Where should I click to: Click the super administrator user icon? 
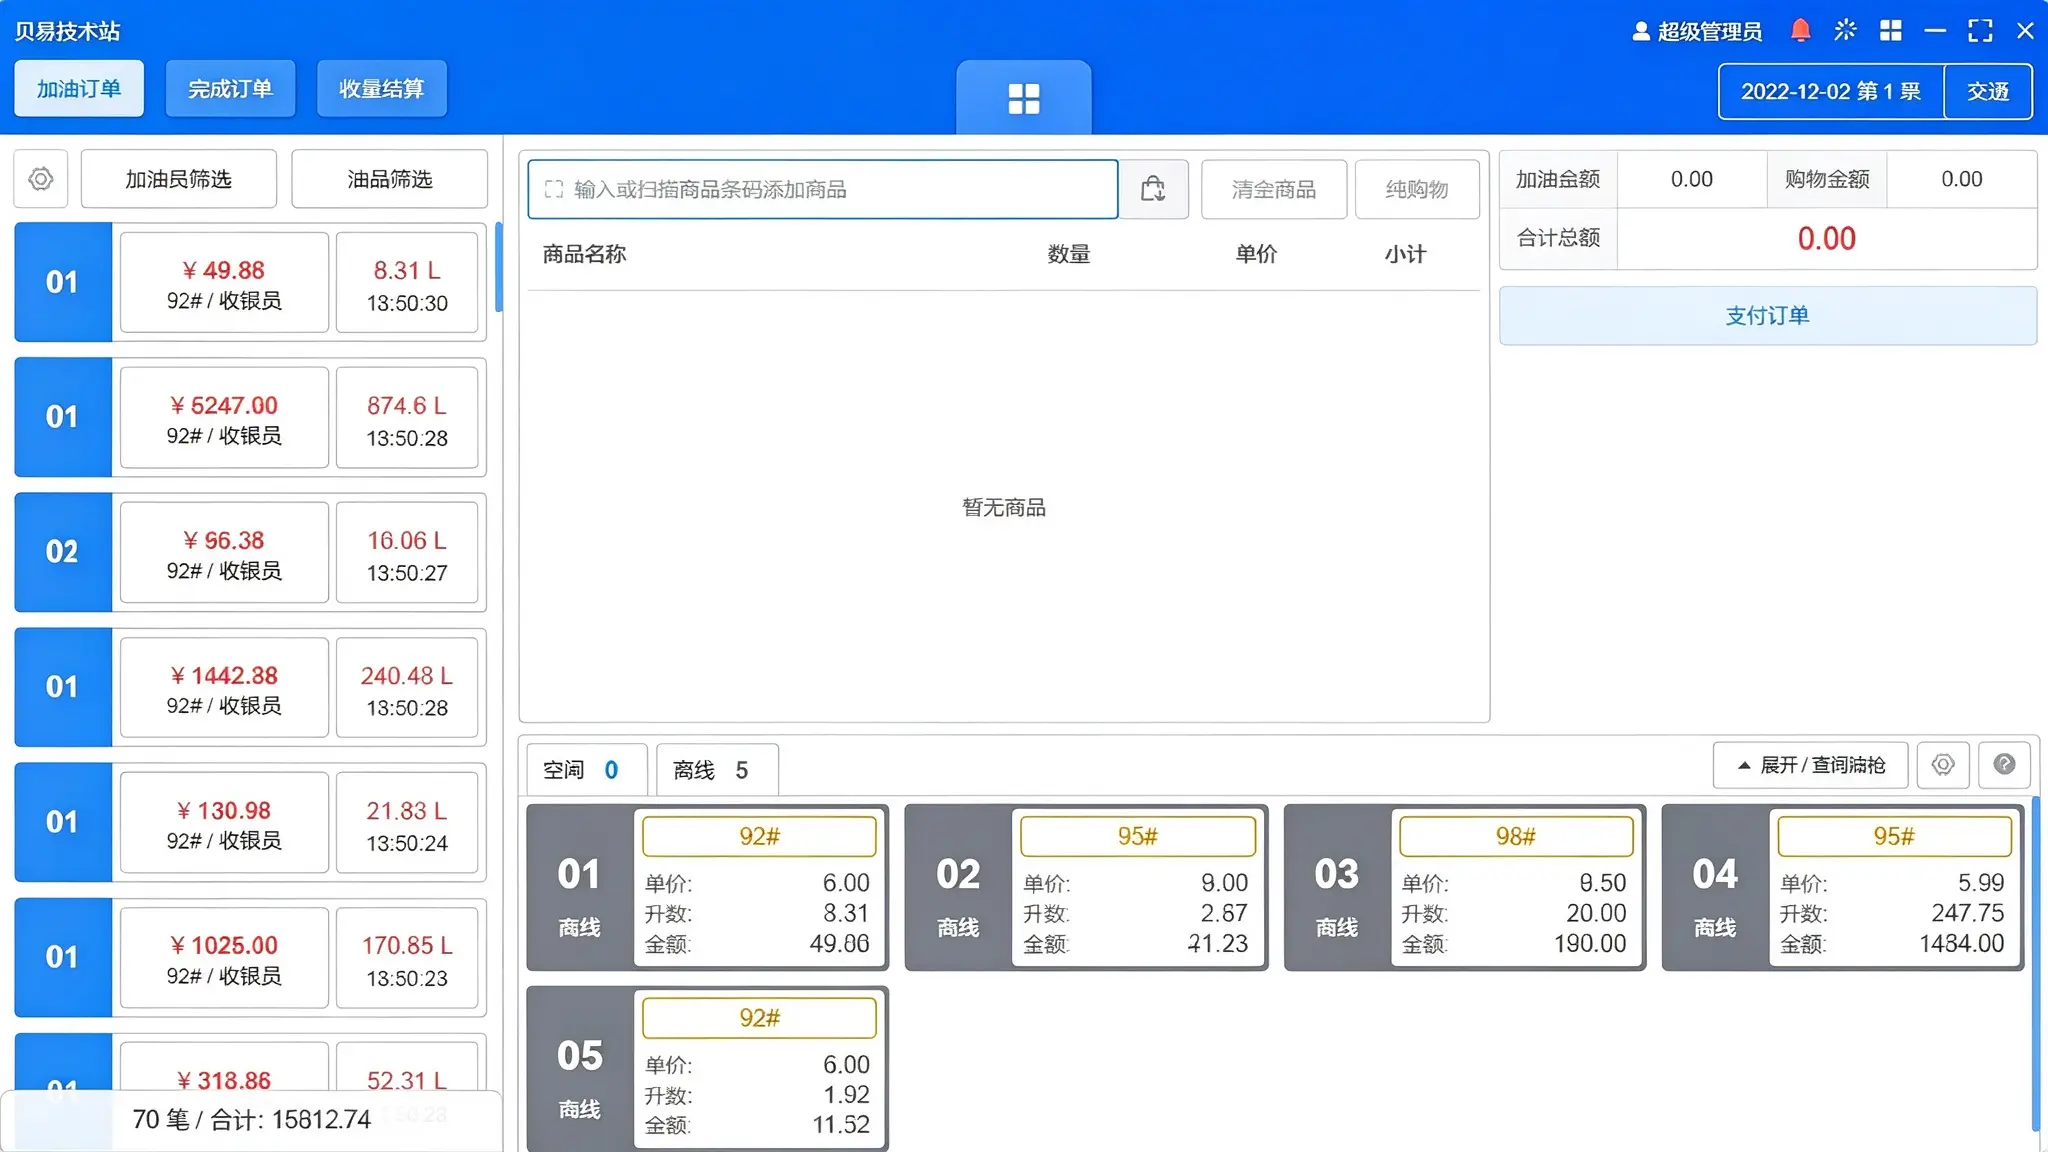coord(1641,32)
